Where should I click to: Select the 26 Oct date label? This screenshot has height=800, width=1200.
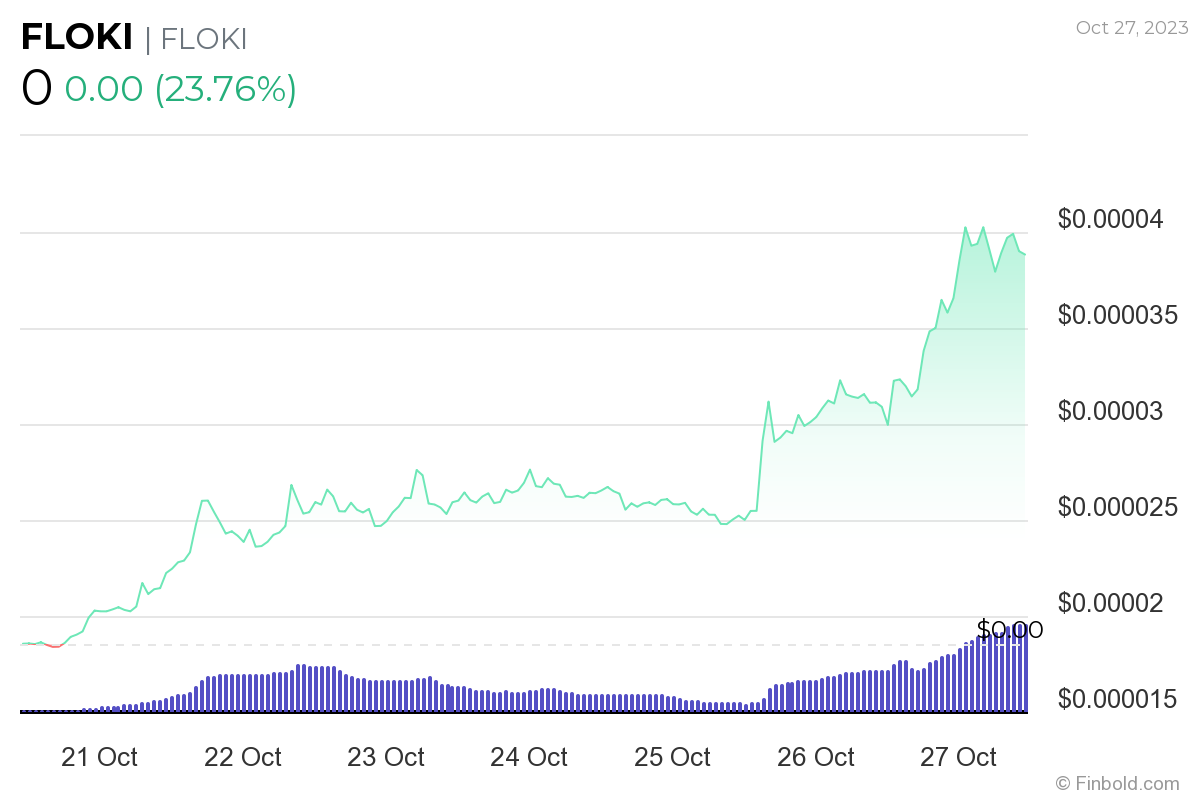pyautogui.click(x=815, y=757)
